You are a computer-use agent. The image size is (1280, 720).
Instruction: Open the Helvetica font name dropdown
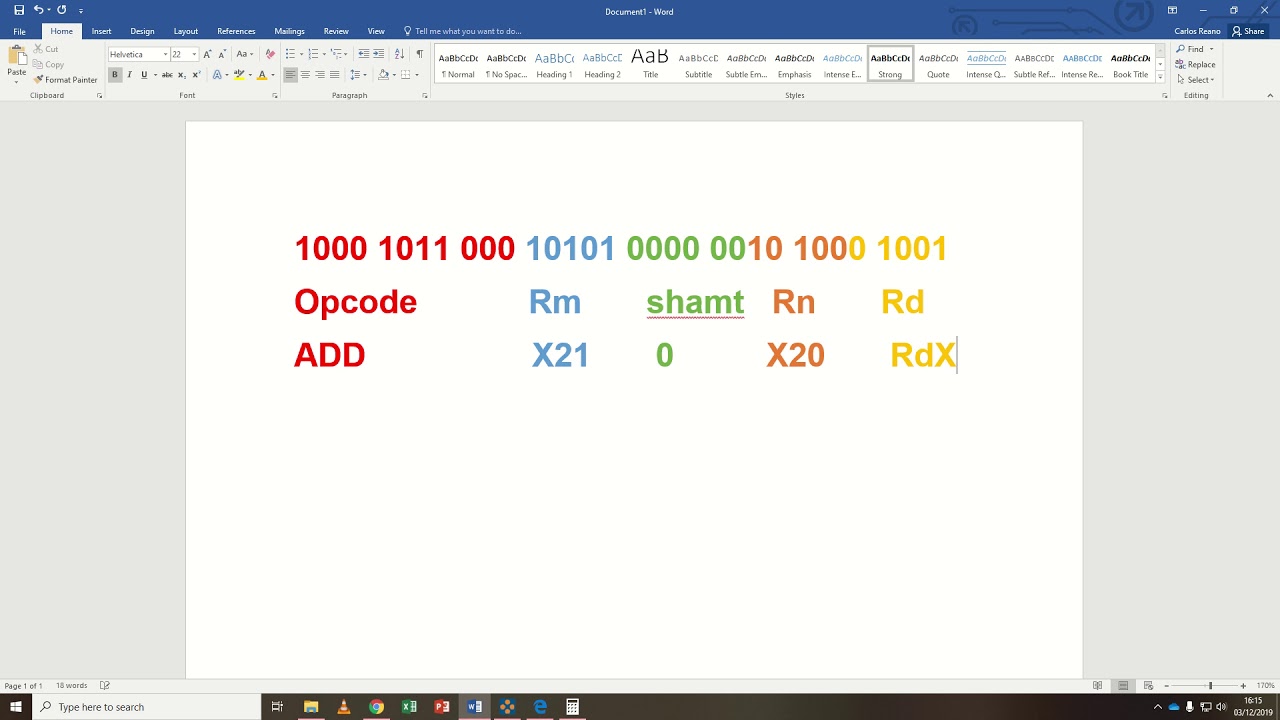(165, 54)
